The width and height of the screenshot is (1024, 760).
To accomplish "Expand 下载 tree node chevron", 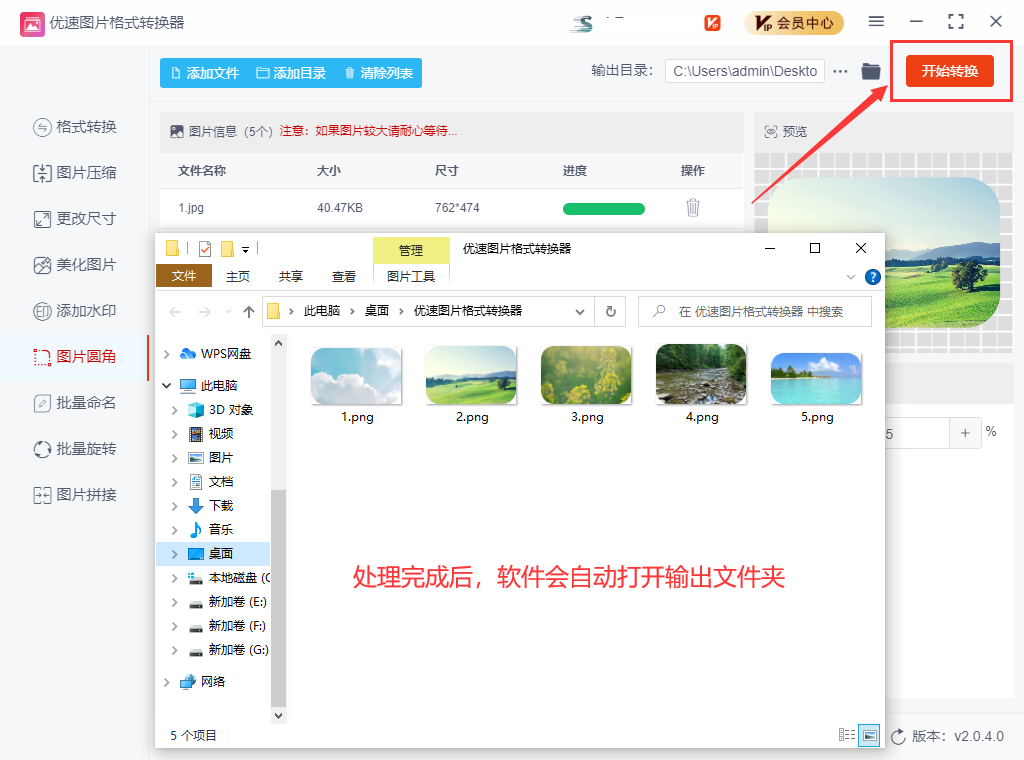I will (174, 506).
